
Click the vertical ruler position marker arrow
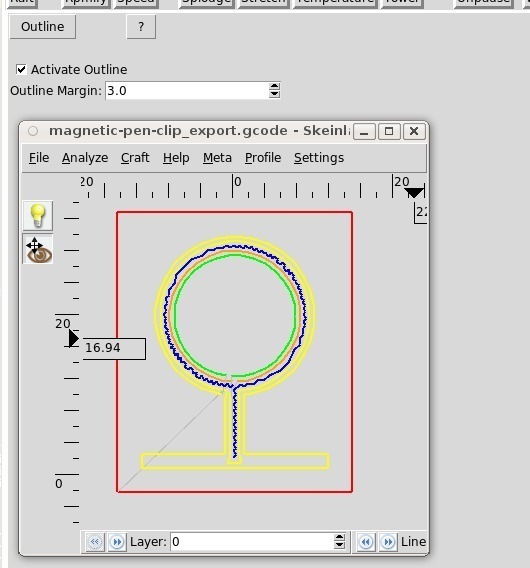(x=74, y=339)
